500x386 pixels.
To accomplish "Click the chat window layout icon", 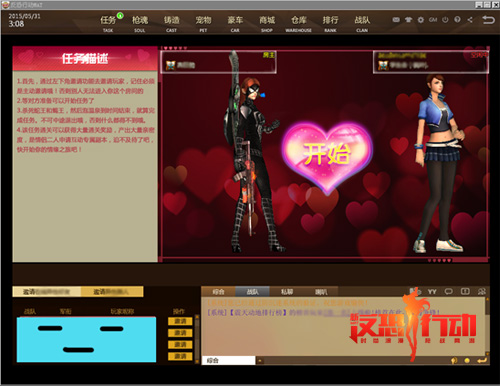I will (x=465, y=292).
